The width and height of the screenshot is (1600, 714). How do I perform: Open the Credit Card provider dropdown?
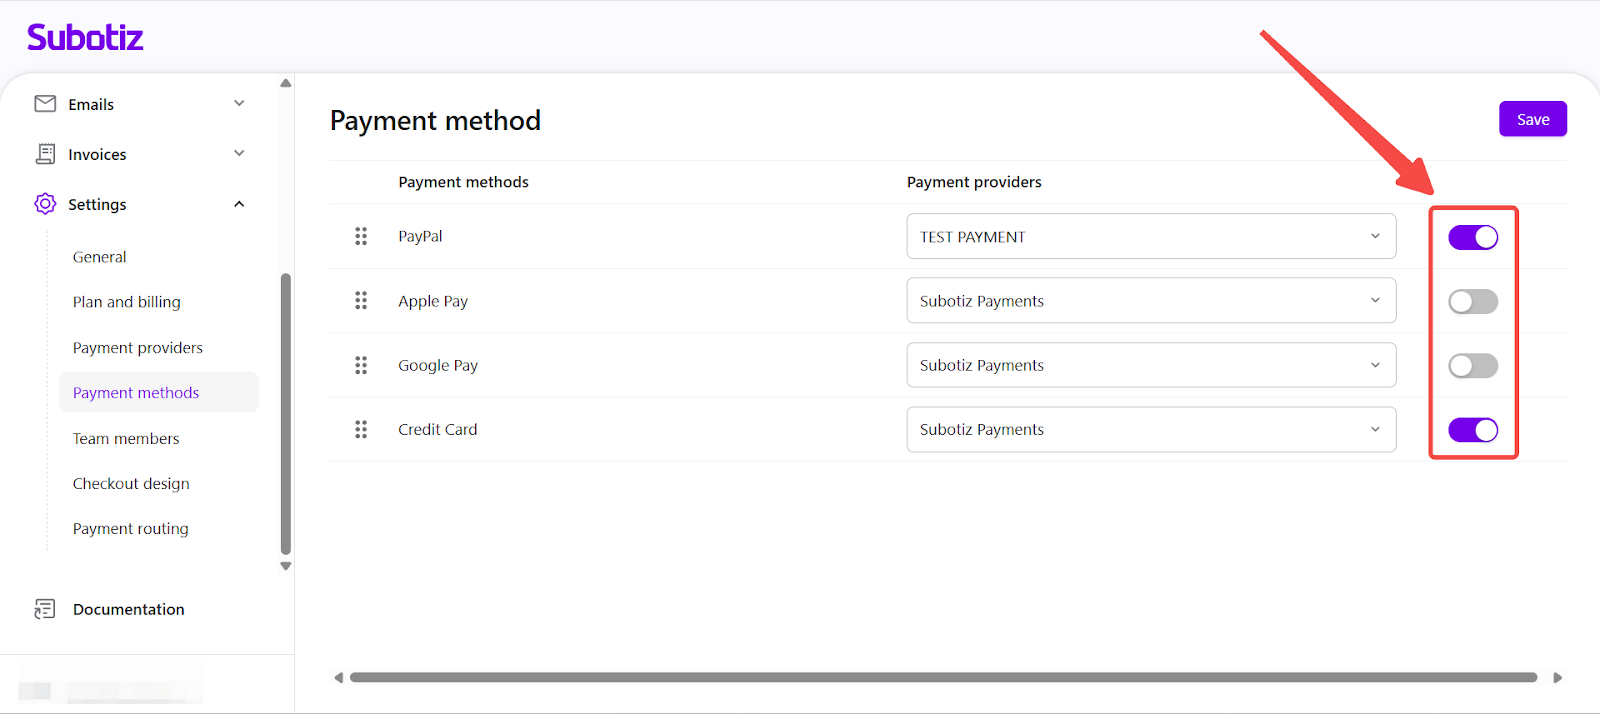(1150, 430)
